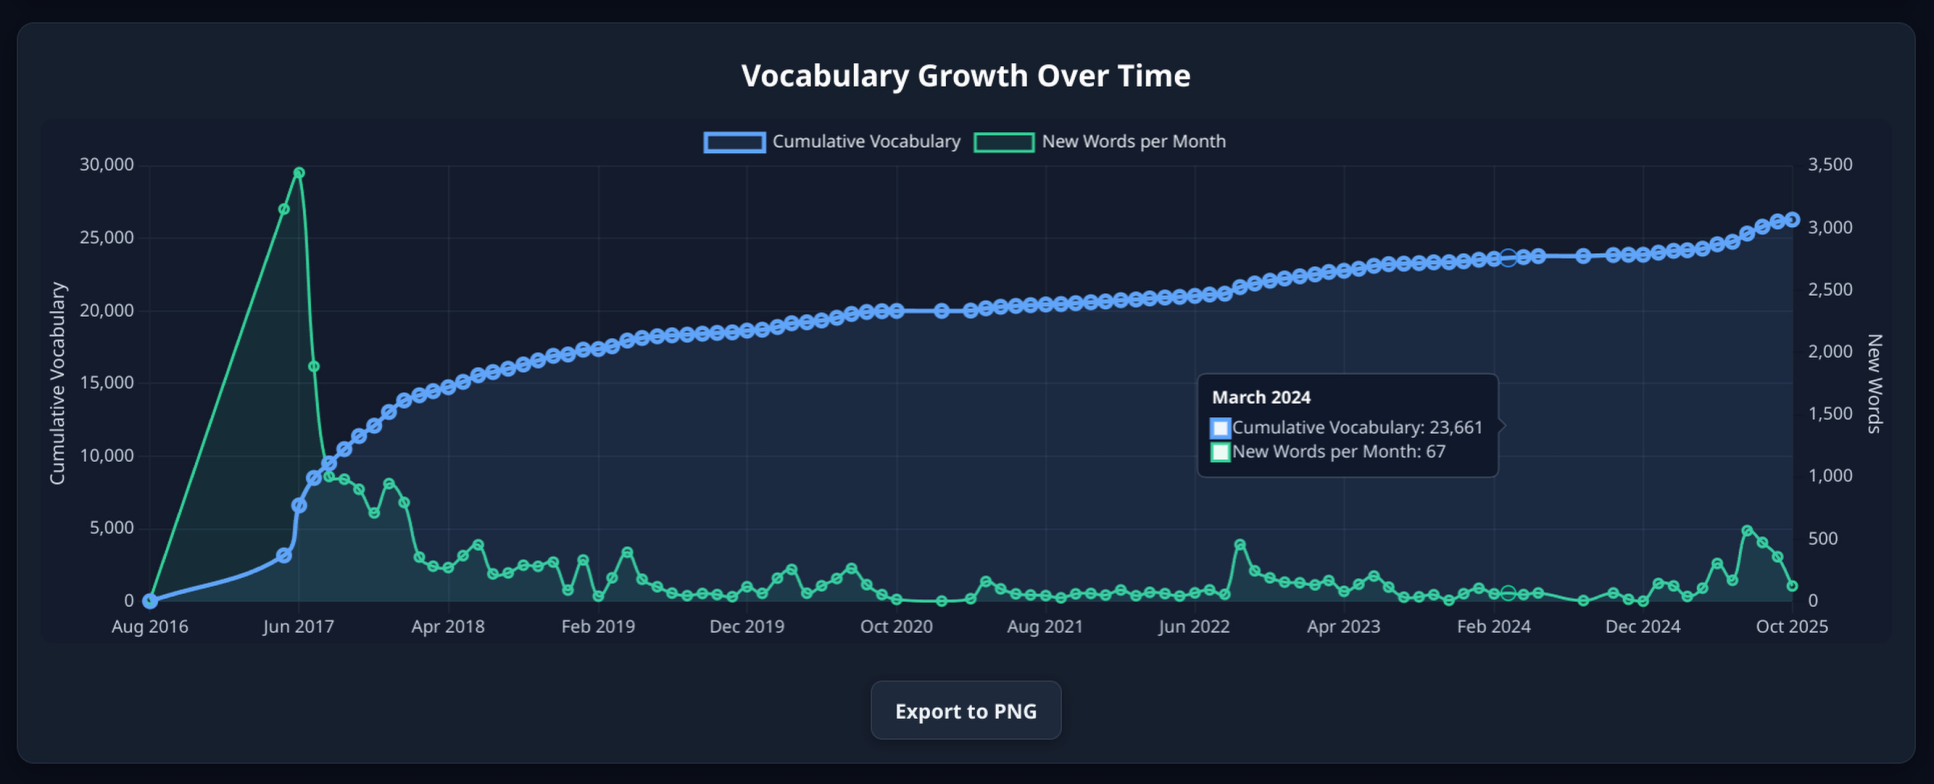Click the Export to PNG button

coord(965,711)
